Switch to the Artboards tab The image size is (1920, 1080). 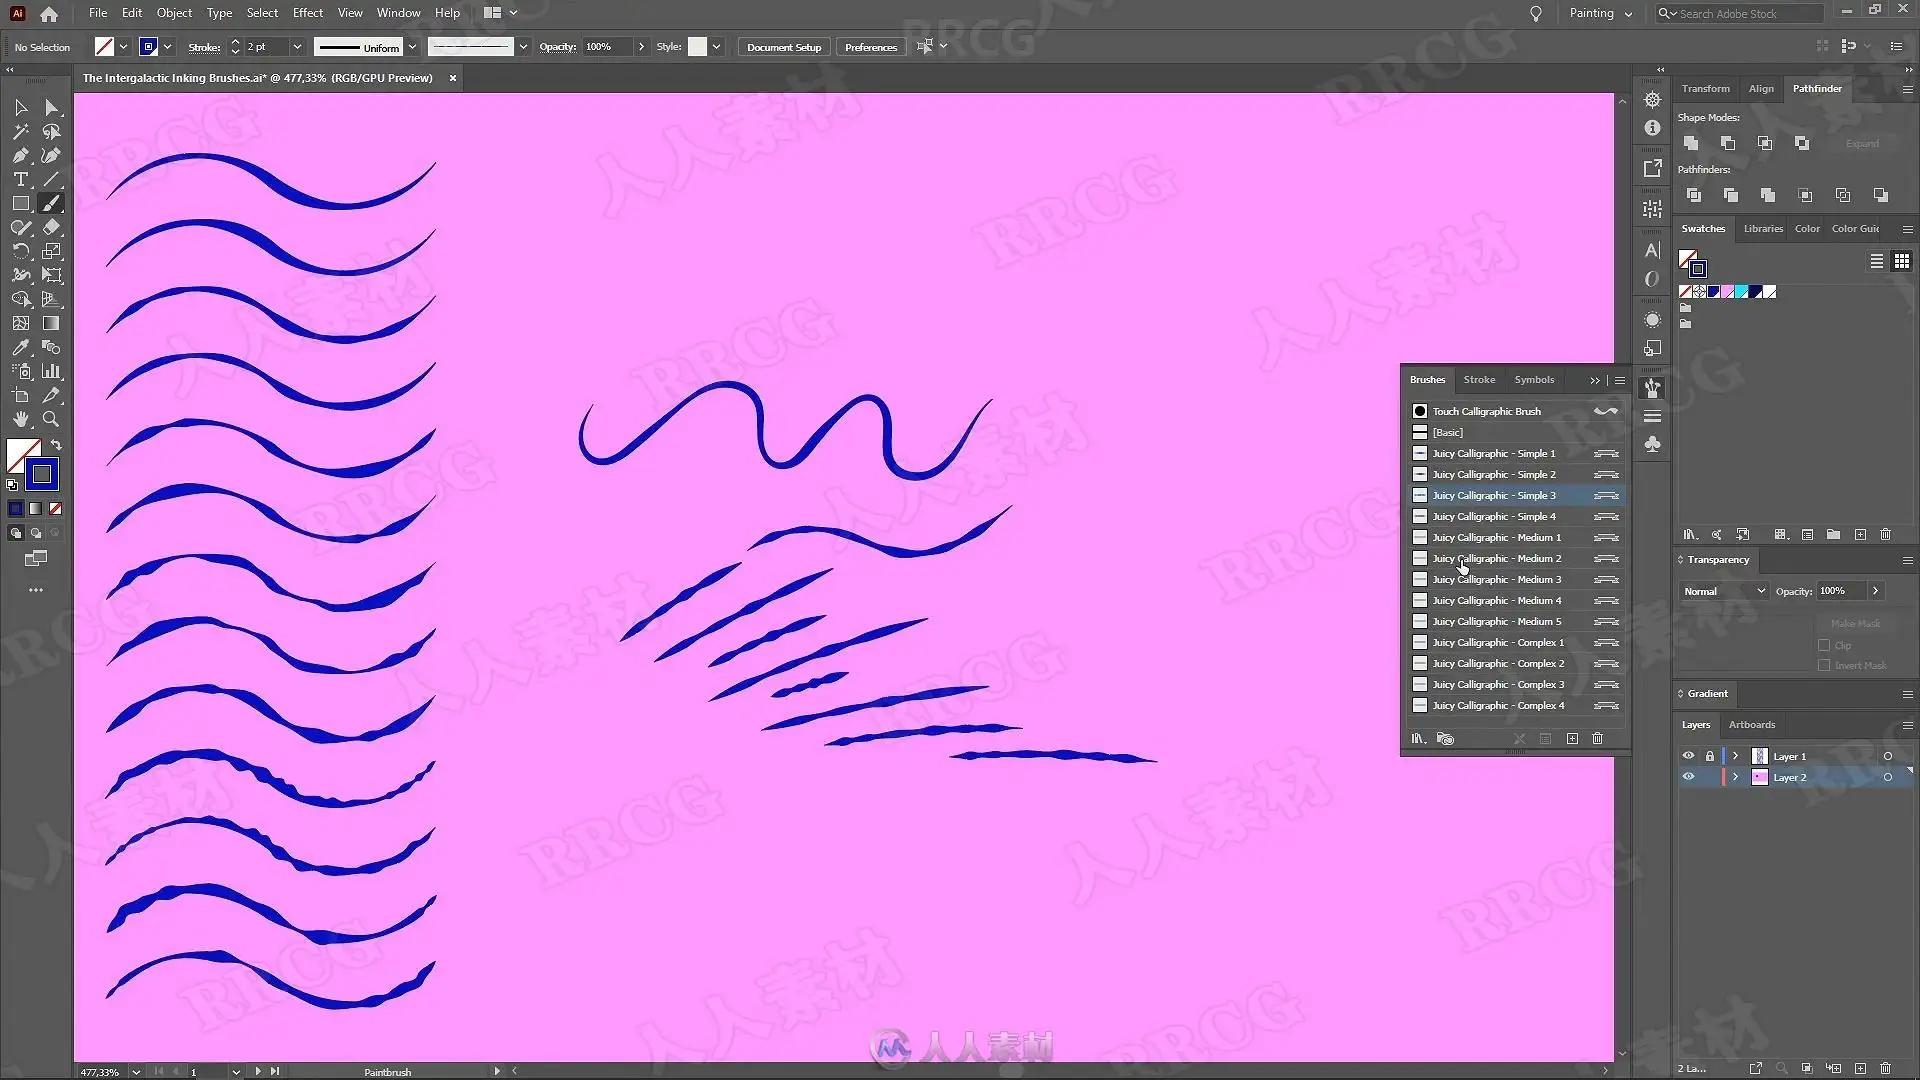pyautogui.click(x=1752, y=725)
